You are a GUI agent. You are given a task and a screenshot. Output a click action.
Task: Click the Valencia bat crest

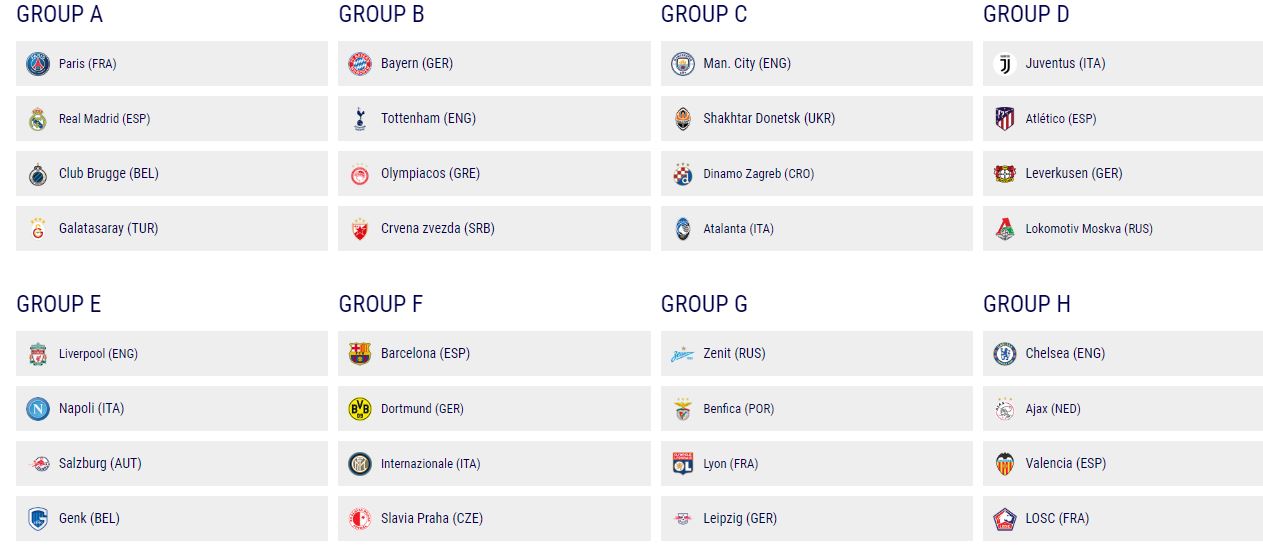[1004, 464]
